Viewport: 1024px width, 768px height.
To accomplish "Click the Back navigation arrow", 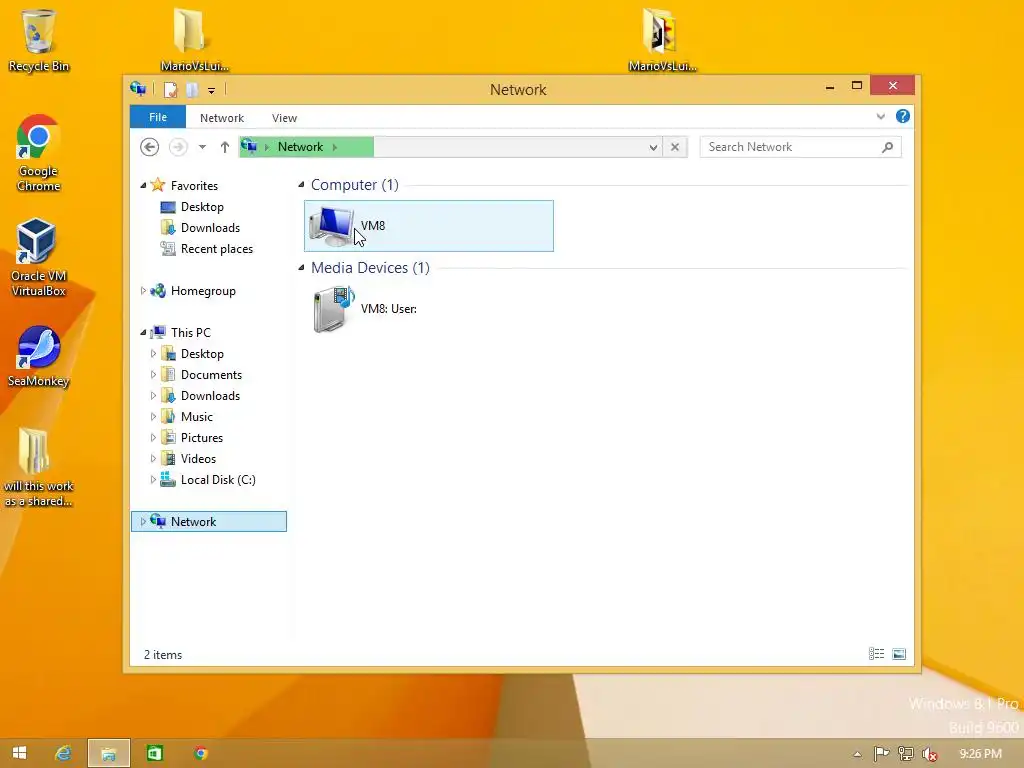I will point(150,147).
